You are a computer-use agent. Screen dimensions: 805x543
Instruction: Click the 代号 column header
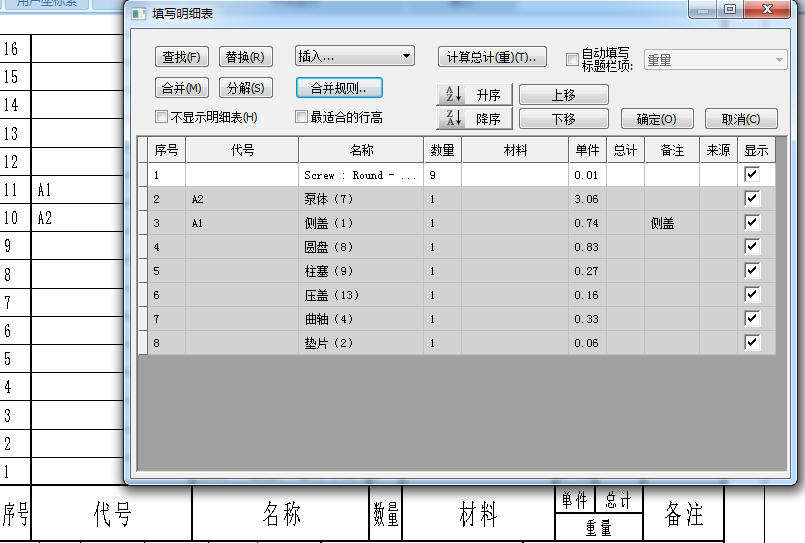click(242, 150)
